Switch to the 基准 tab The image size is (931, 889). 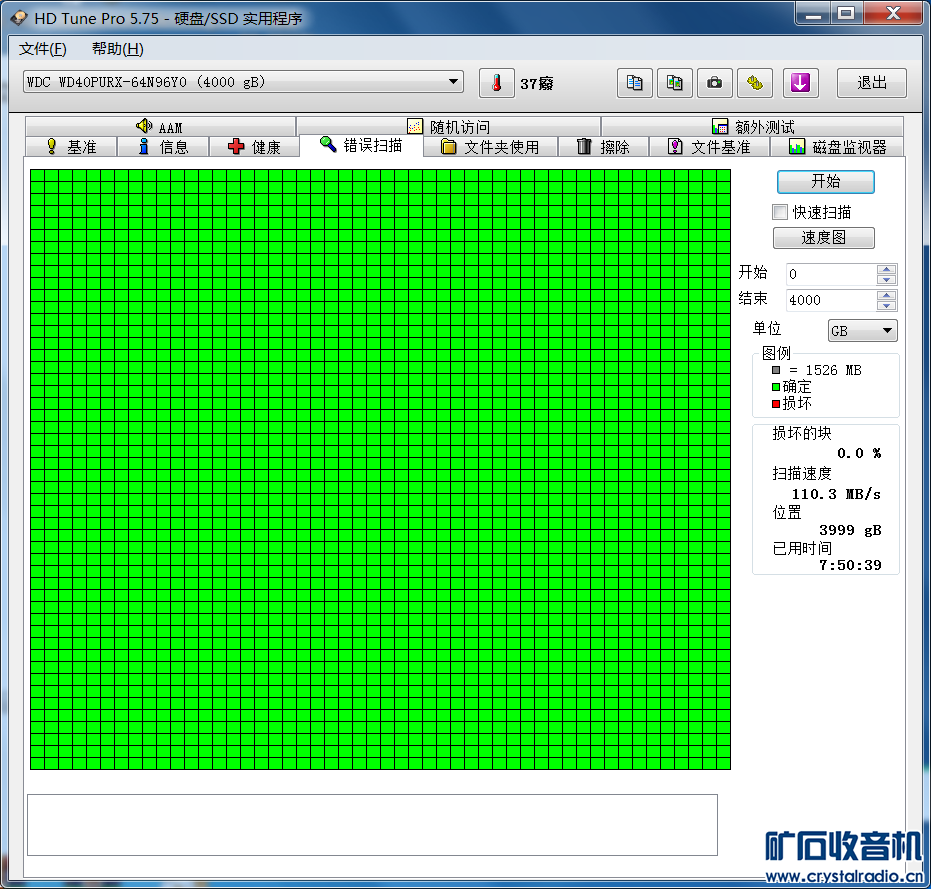pos(71,147)
